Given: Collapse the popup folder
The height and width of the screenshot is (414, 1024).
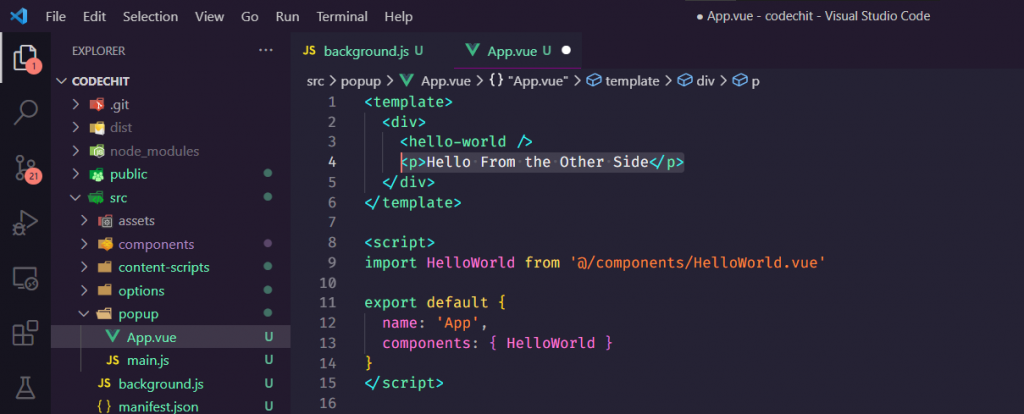Looking at the screenshot, I should [170, 314].
